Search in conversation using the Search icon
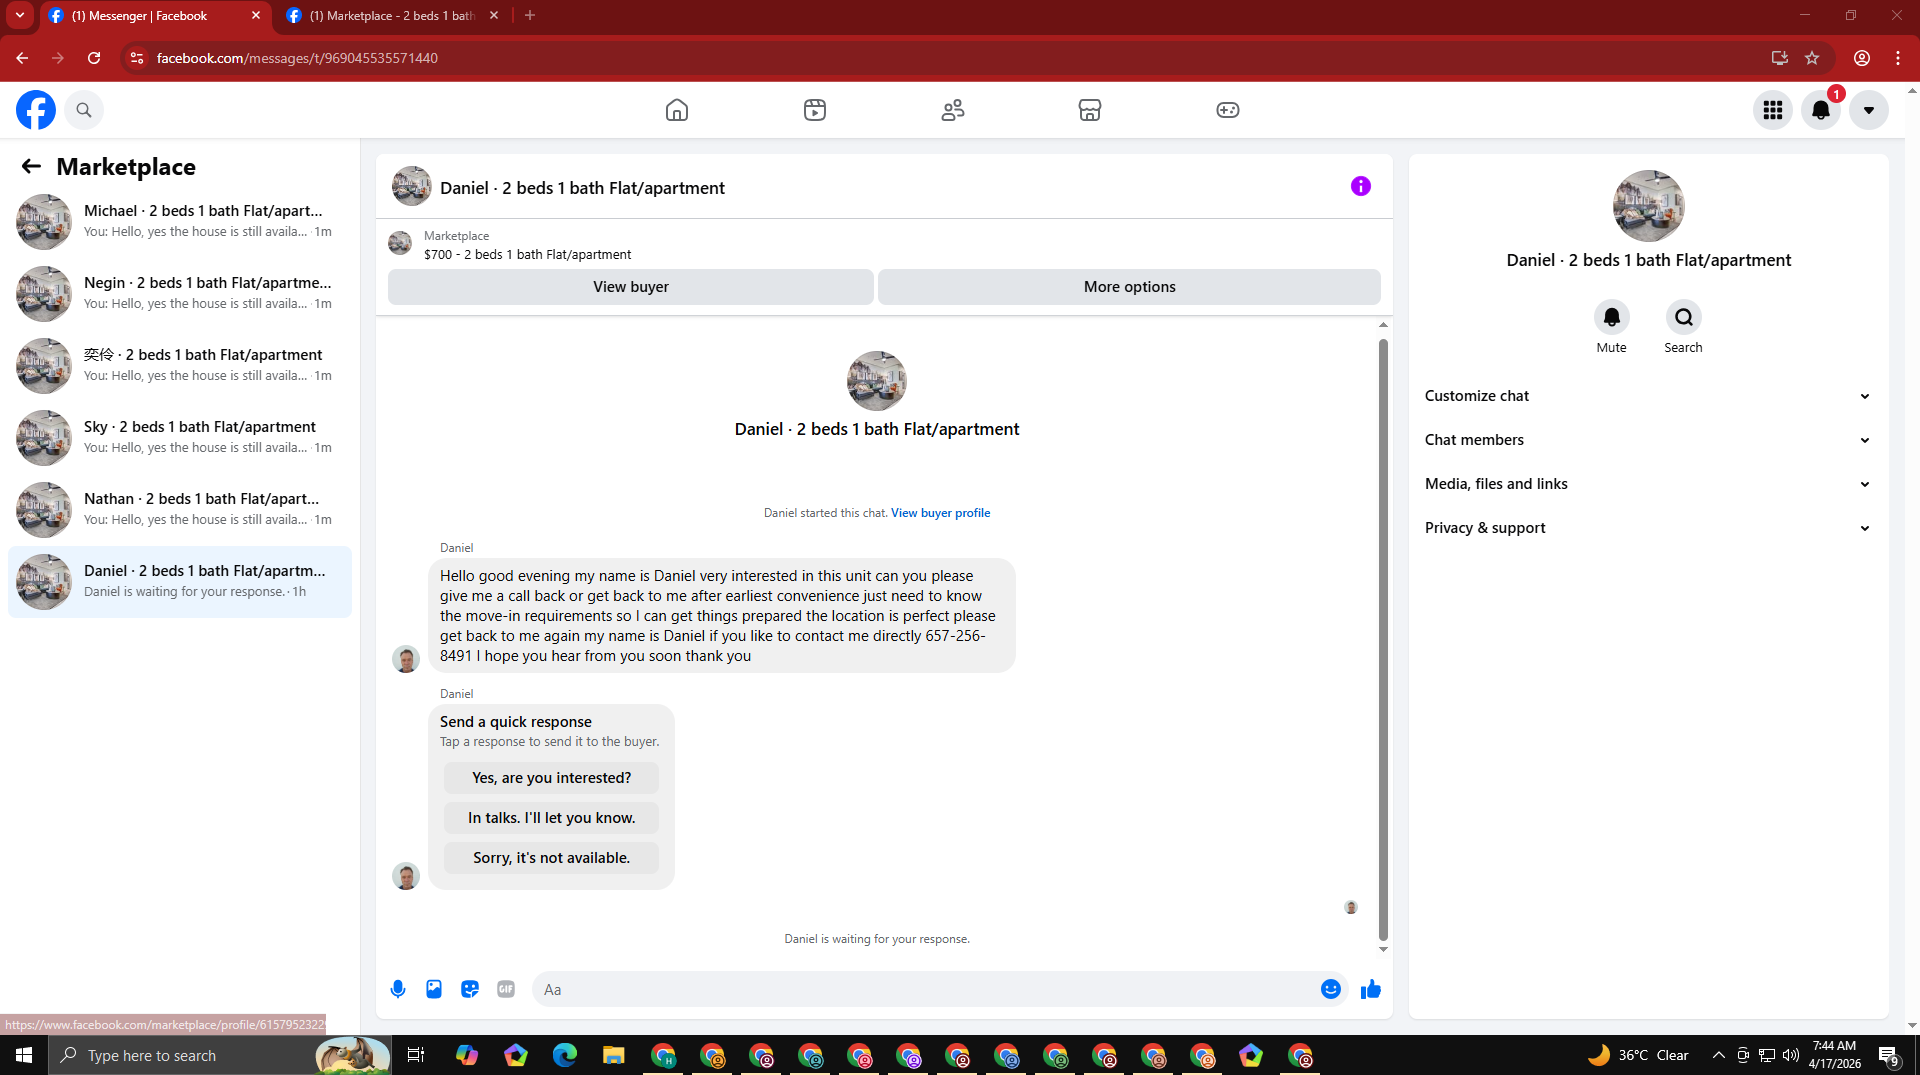1920x1075 pixels. click(x=1683, y=317)
